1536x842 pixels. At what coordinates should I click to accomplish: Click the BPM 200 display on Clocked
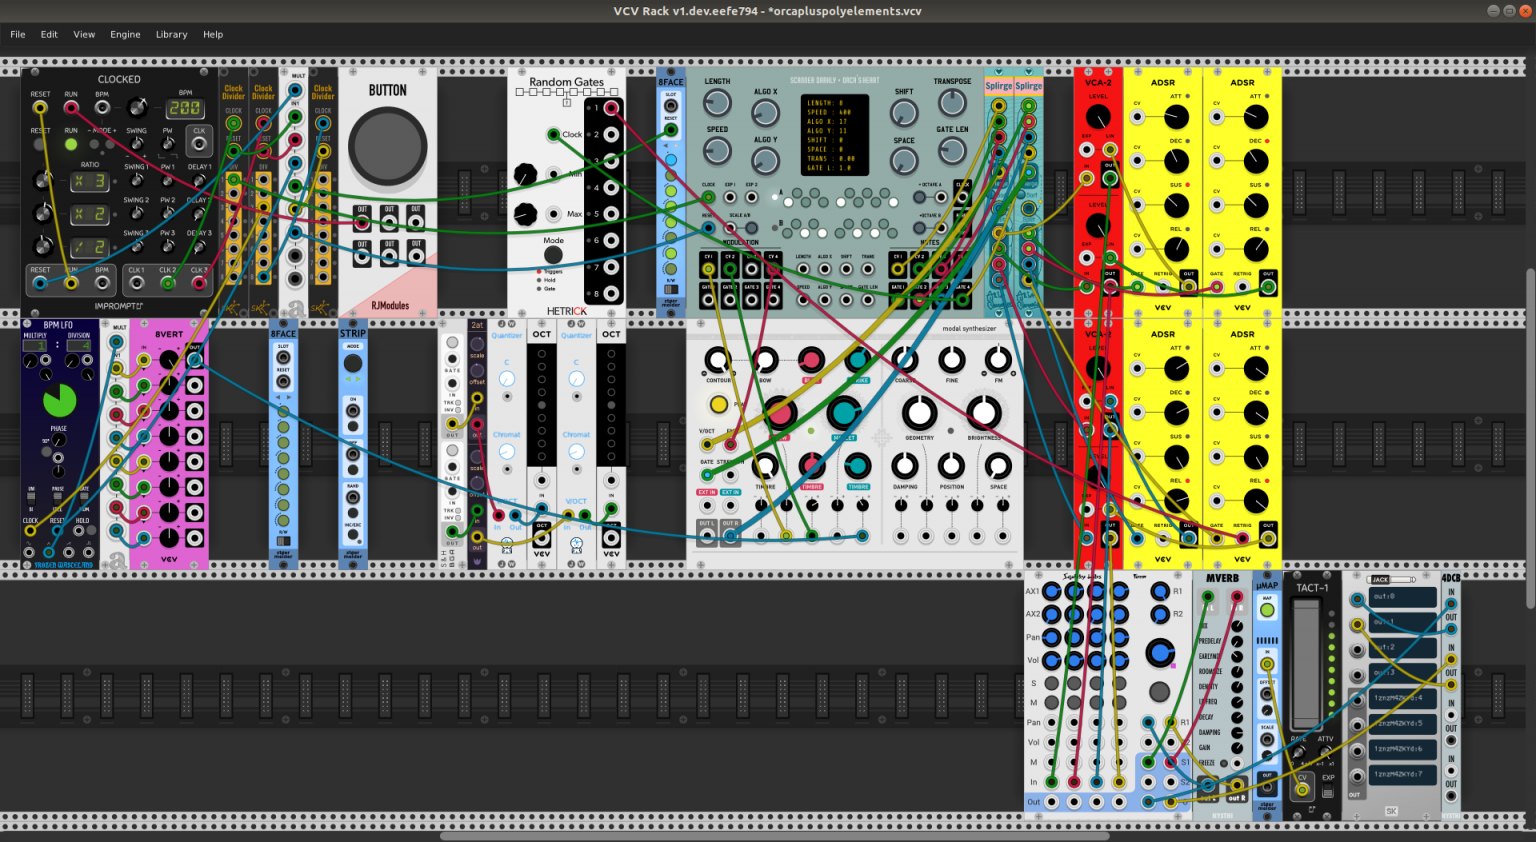pyautogui.click(x=184, y=108)
